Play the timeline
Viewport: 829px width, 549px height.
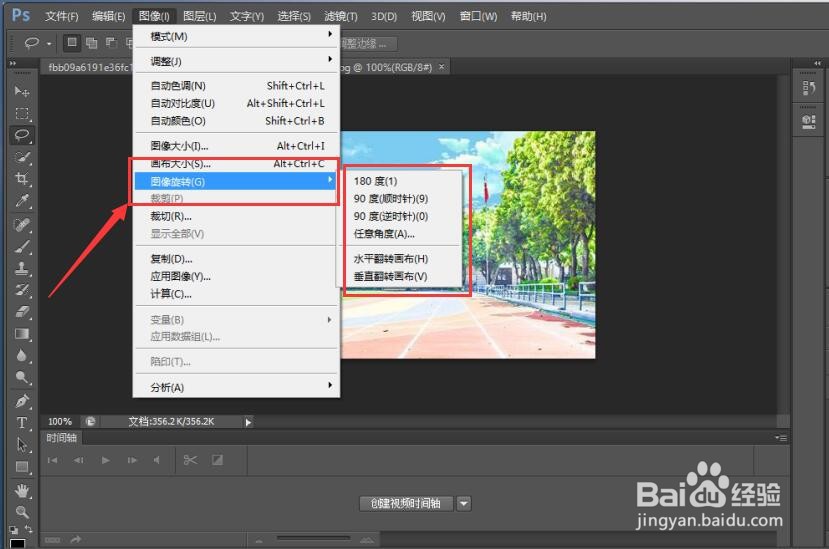(105, 460)
